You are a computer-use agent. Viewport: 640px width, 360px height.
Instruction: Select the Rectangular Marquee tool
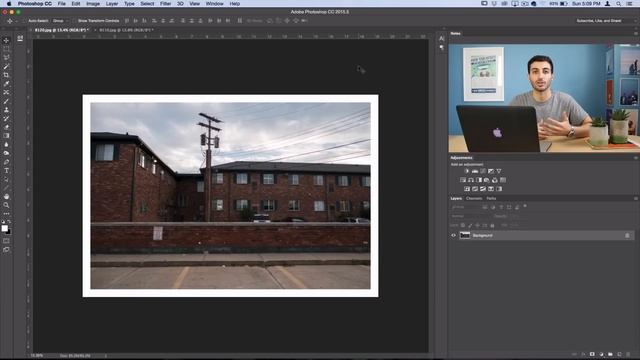click(x=6, y=49)
